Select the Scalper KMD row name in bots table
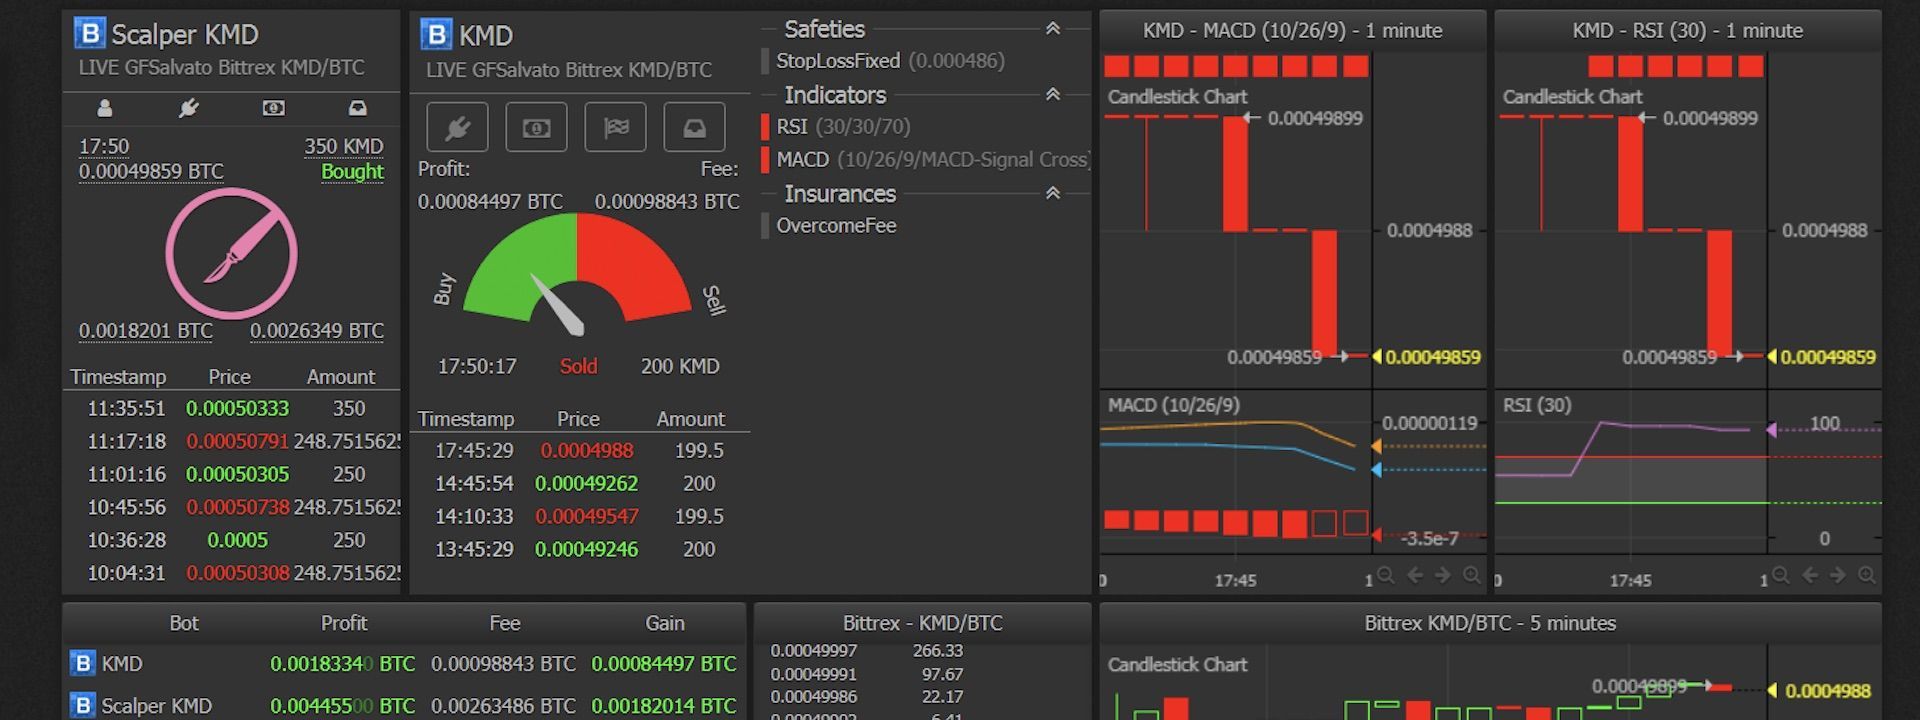This screenshot has width=1920, height=720. pyautogui.click(x=156, y=706)
